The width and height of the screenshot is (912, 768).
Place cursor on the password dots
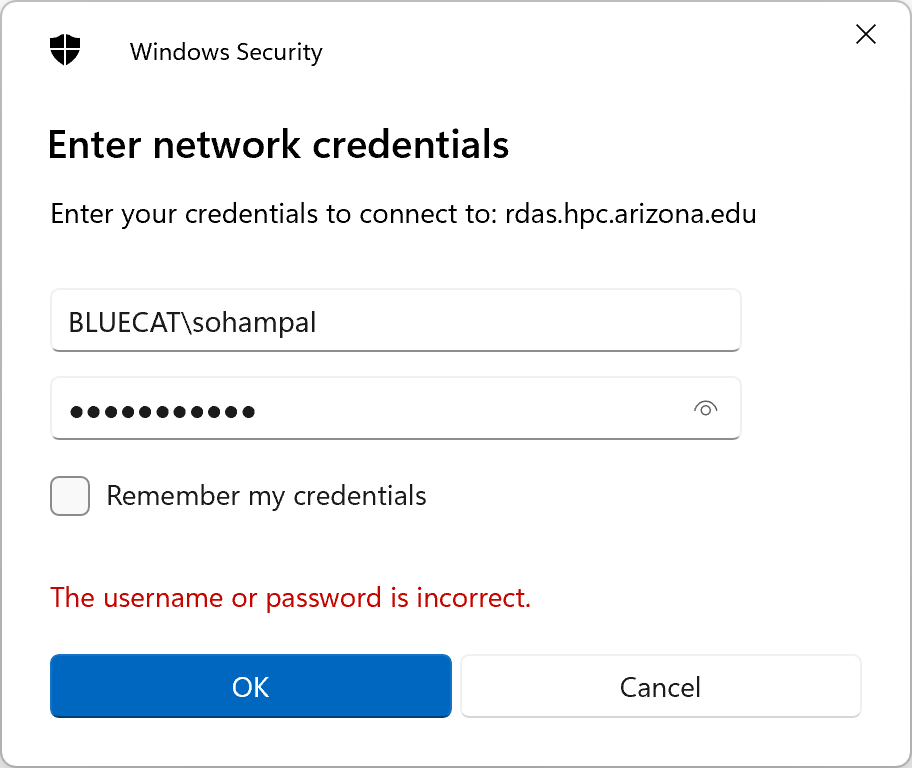(162, 412)
